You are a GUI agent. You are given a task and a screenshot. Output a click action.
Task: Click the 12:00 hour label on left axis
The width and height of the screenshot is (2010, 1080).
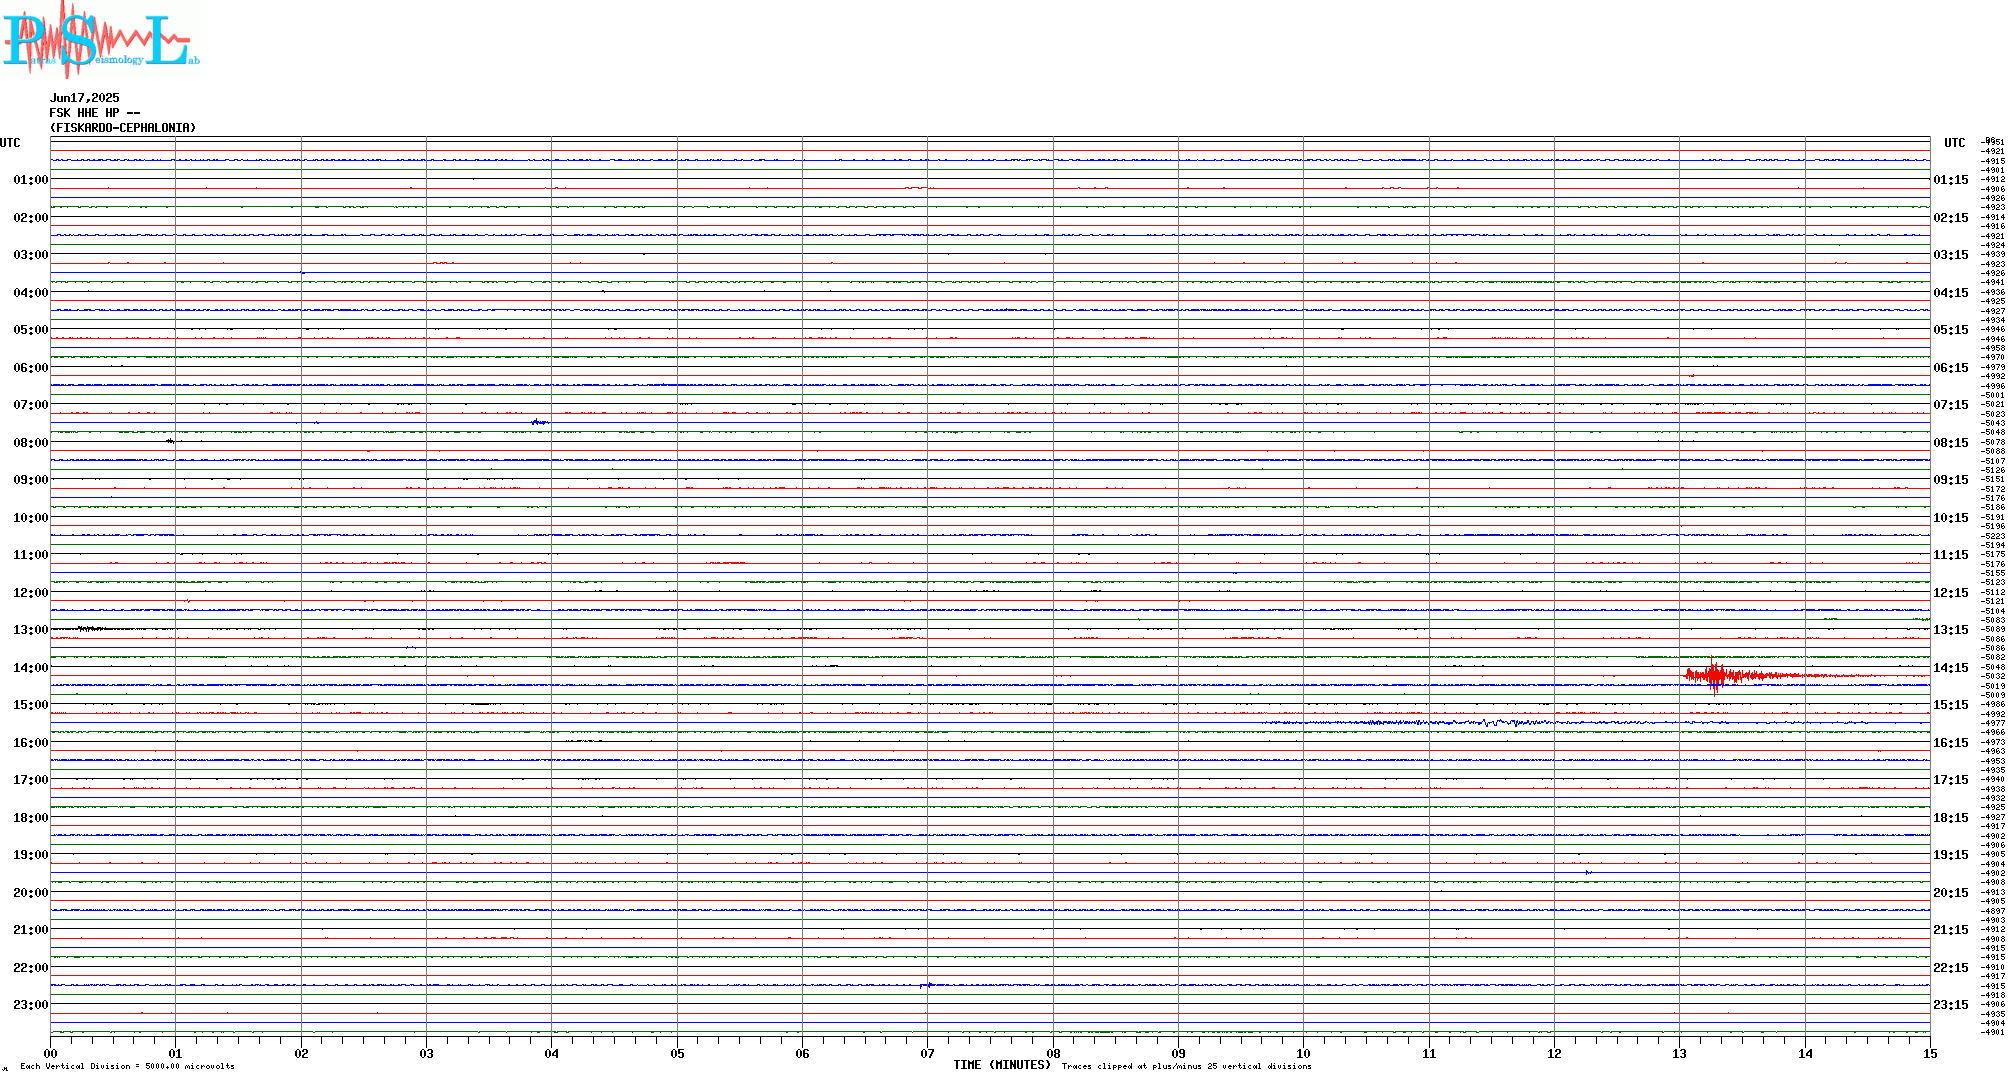pos(31,593)
